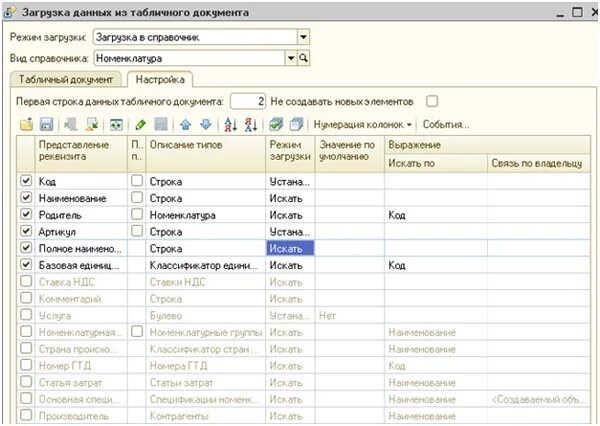
Task: Click the Значение по умолчанию column header
Action: tap(350, 153)
